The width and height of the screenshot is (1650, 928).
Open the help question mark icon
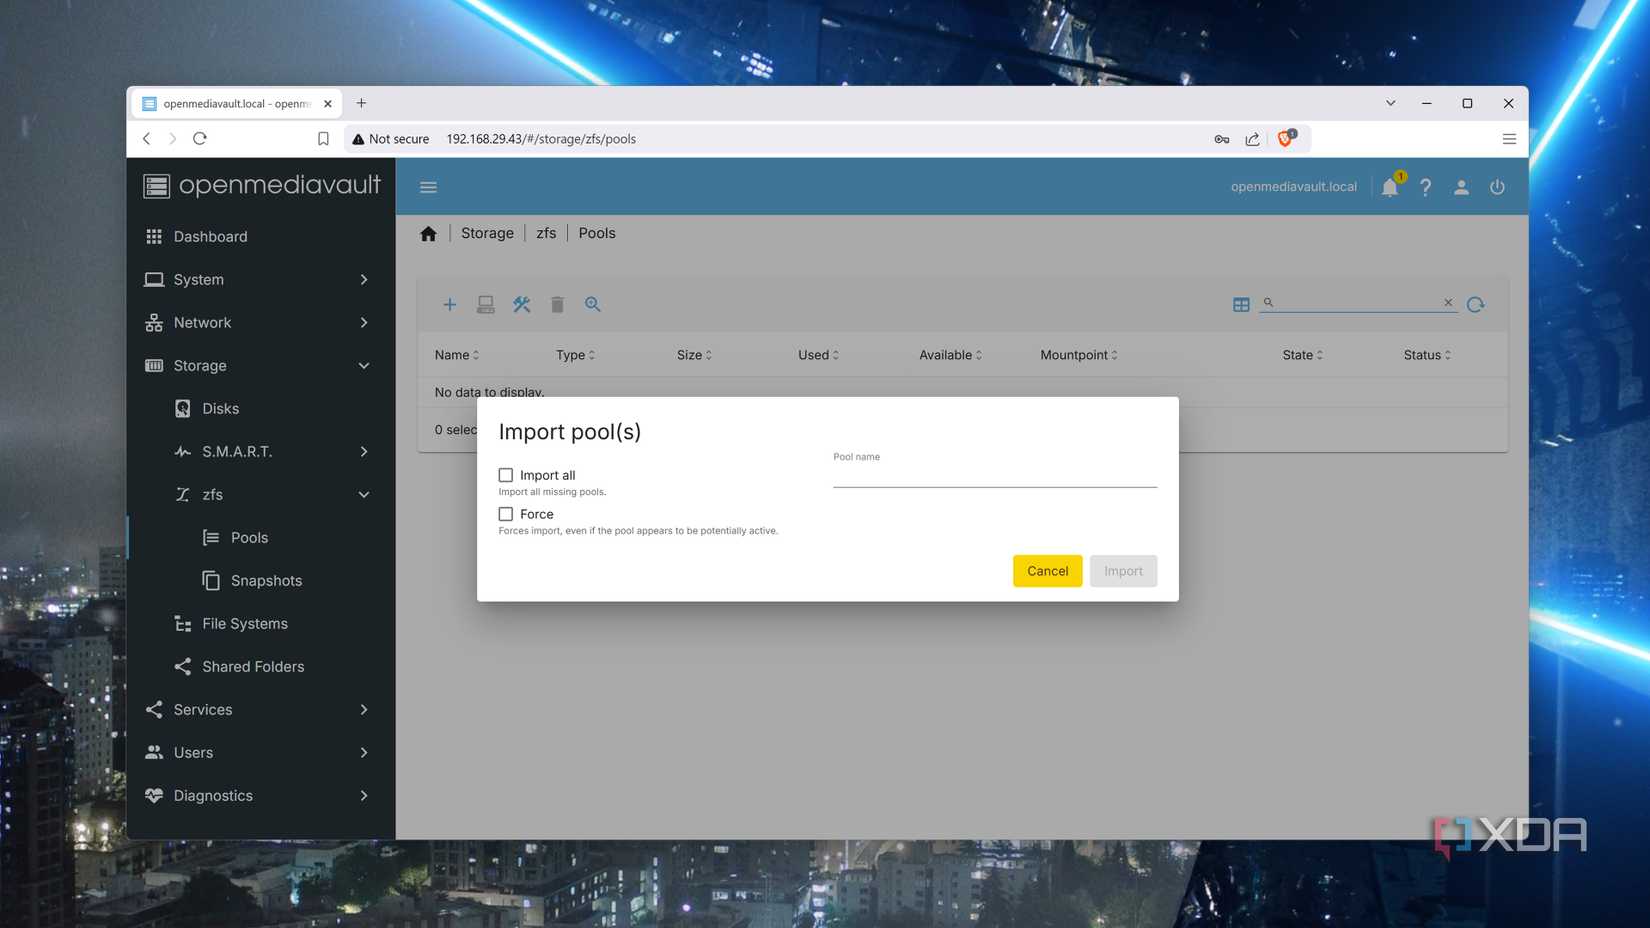(1426, 187)
